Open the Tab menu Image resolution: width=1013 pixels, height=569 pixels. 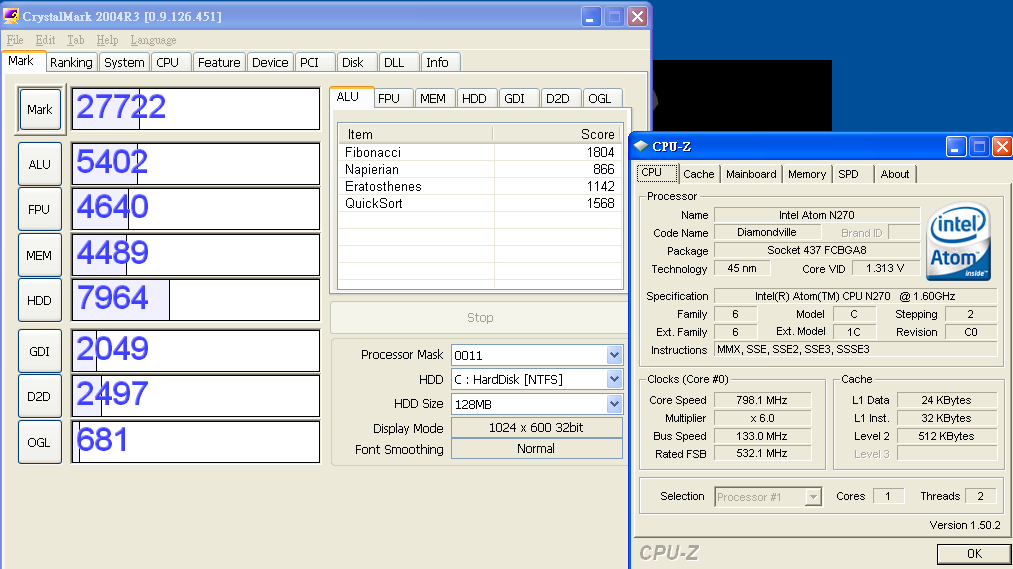(76, 40)
